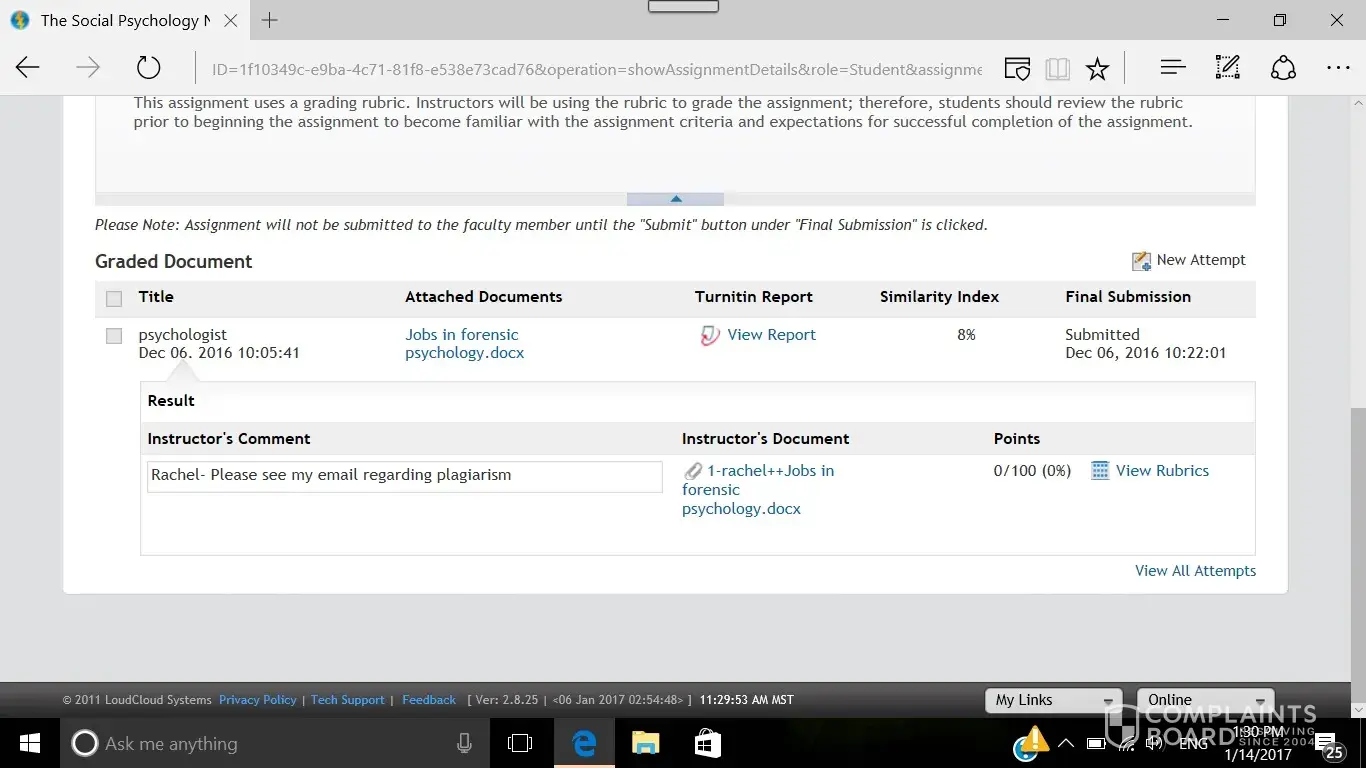Toggle the select-all checkbox beside Title

point(114,298)
